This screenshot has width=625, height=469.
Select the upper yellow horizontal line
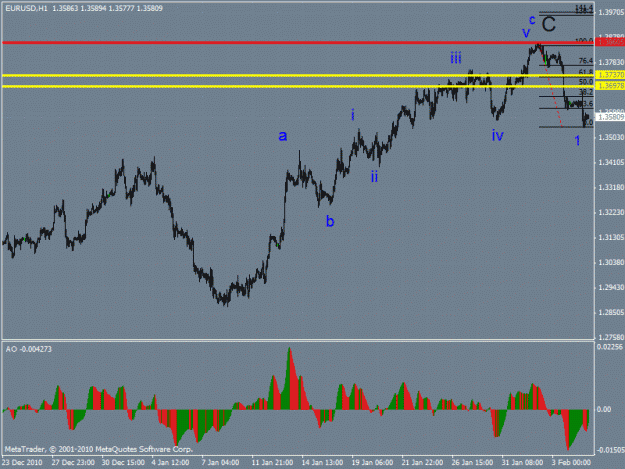click(298, 75)
